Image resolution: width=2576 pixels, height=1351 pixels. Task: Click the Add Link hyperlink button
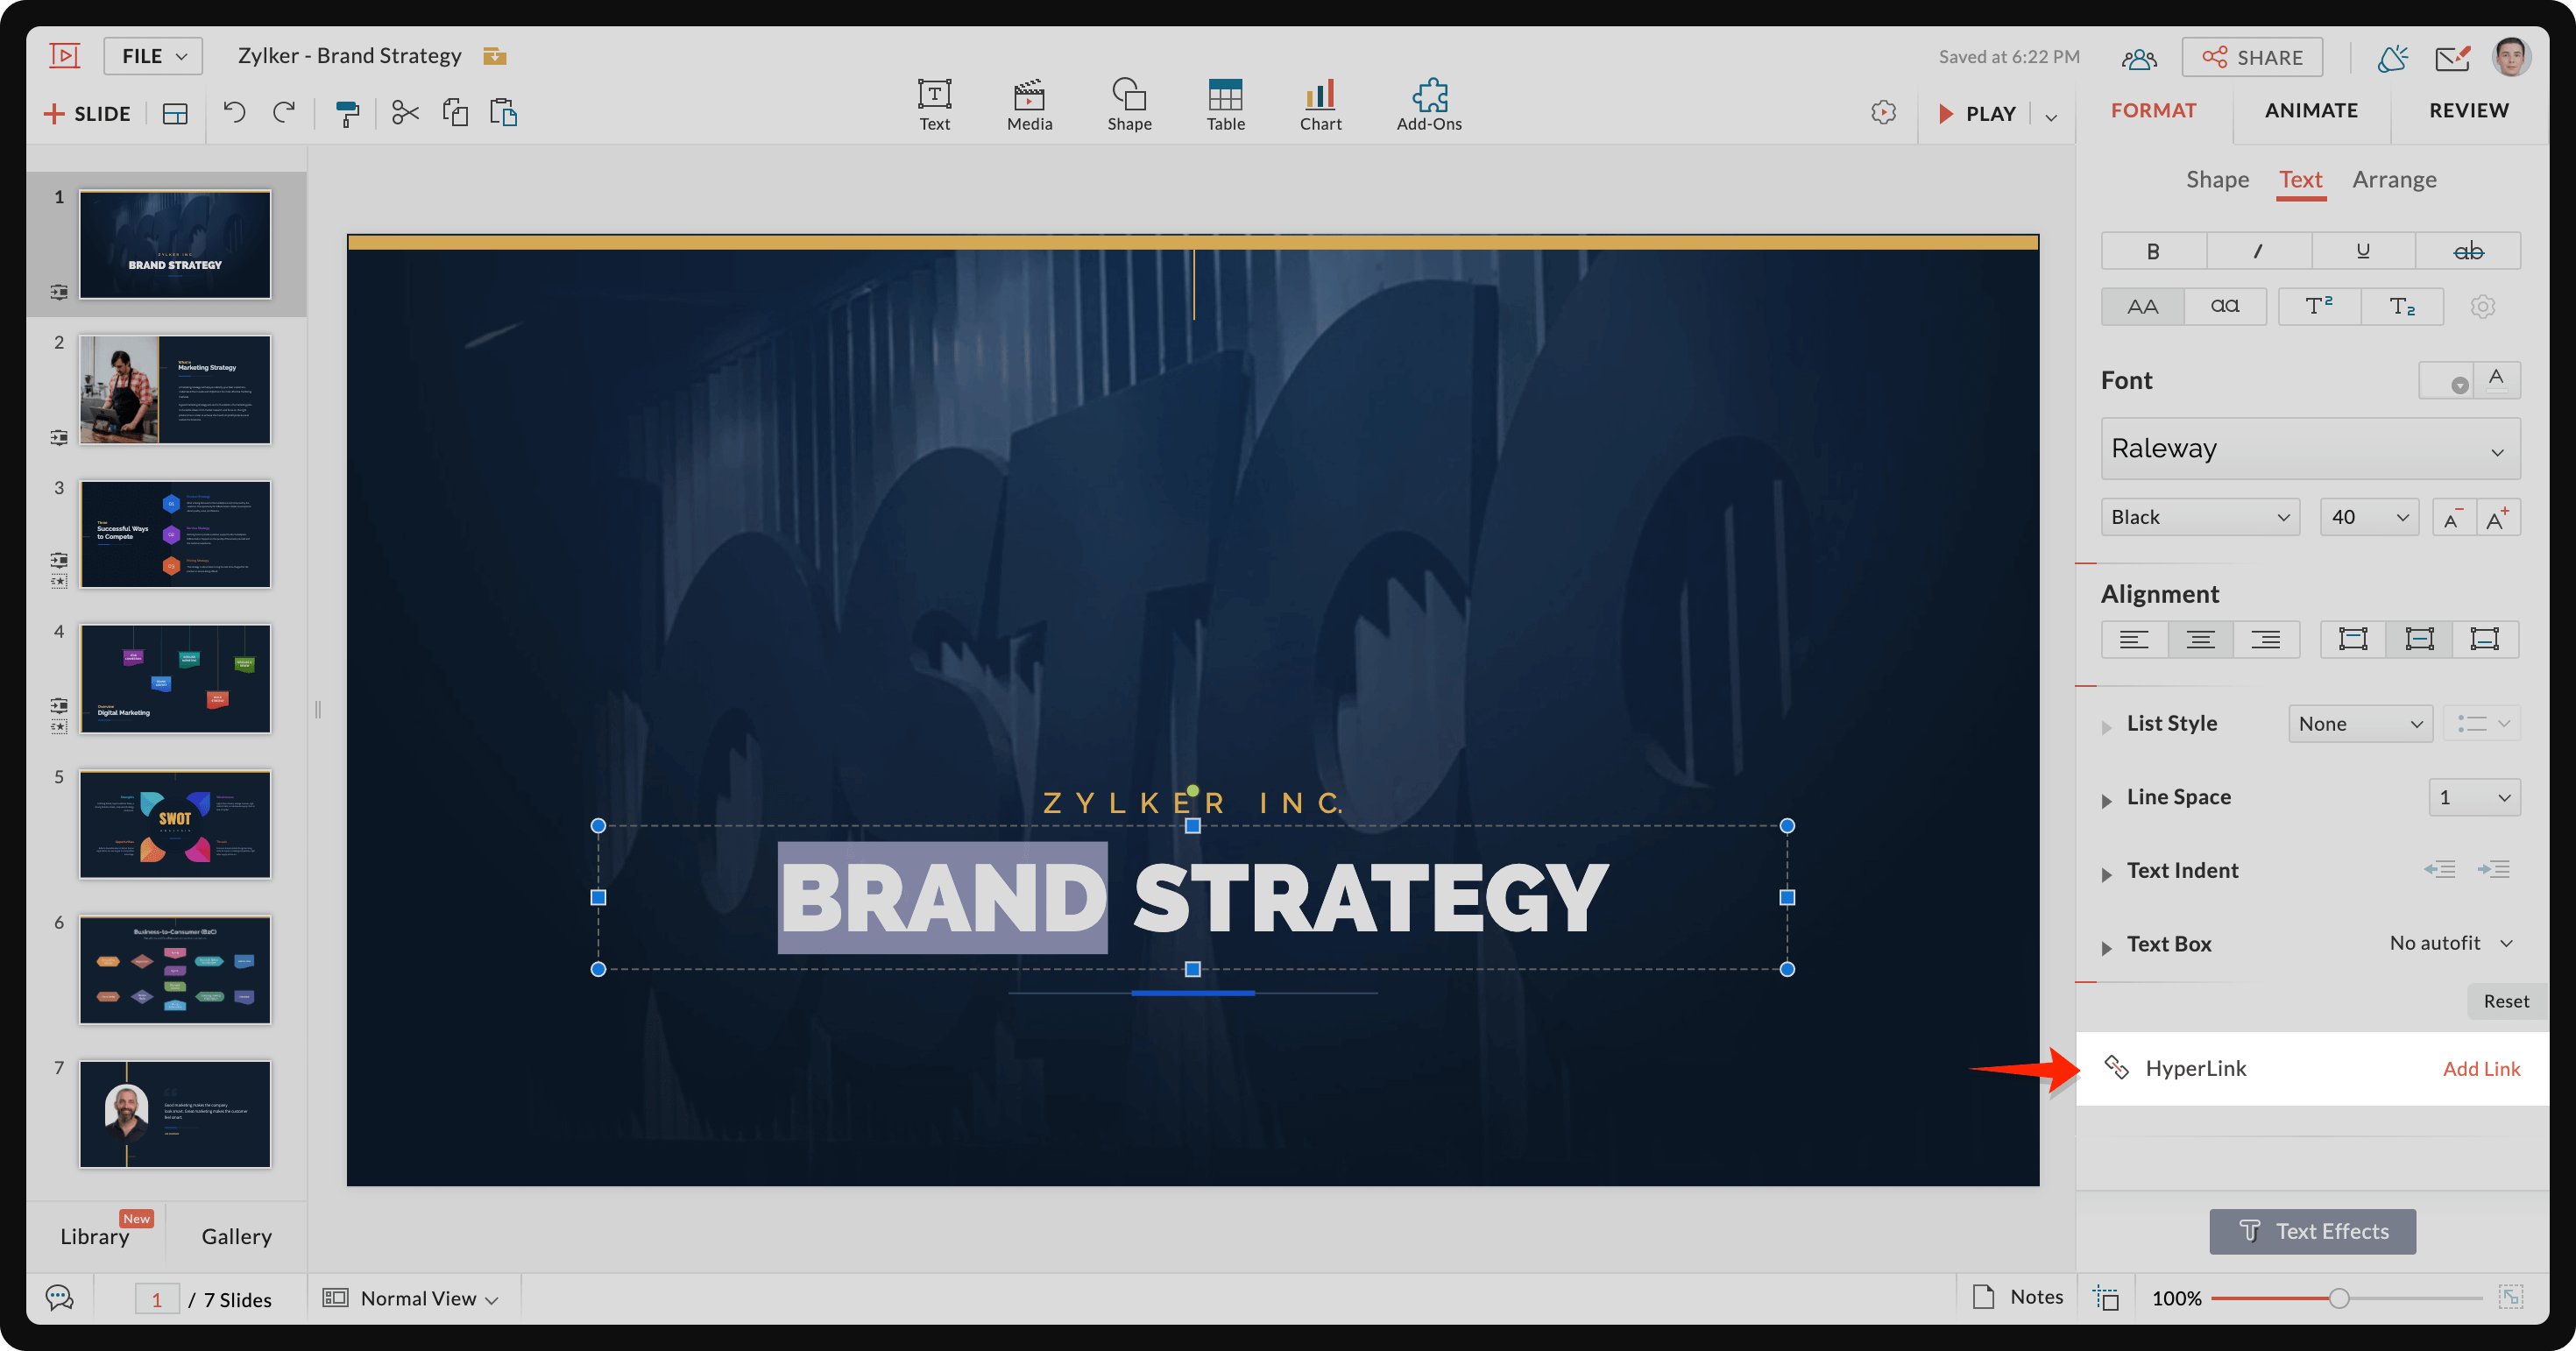tap(2480, 1068)
